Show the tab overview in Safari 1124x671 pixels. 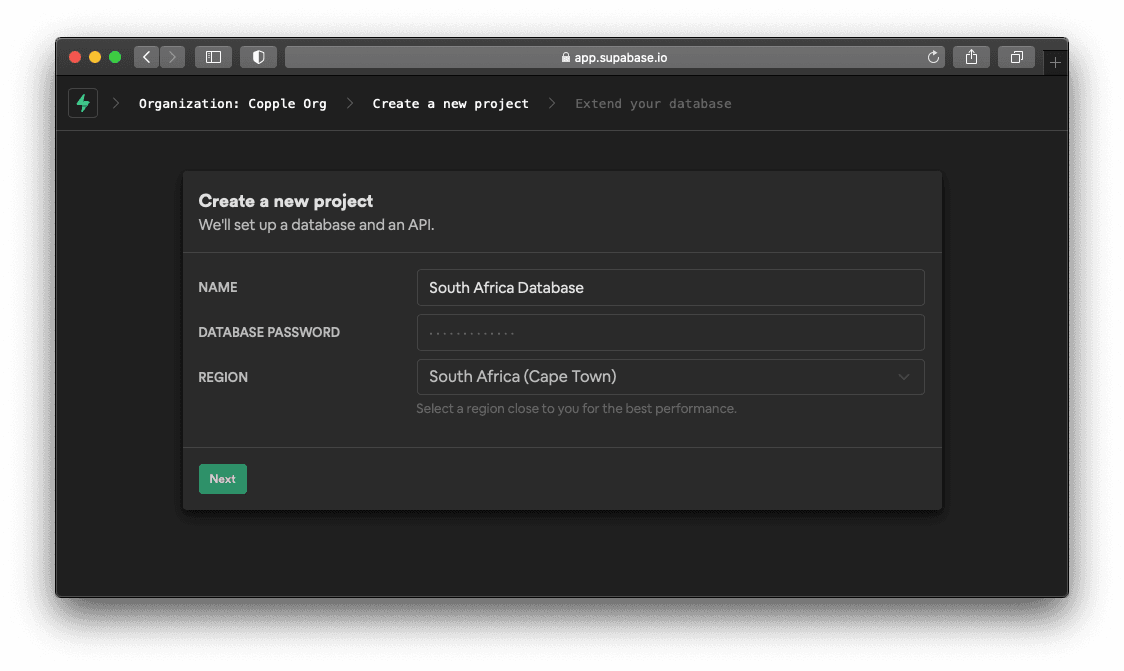point(1016,57)
